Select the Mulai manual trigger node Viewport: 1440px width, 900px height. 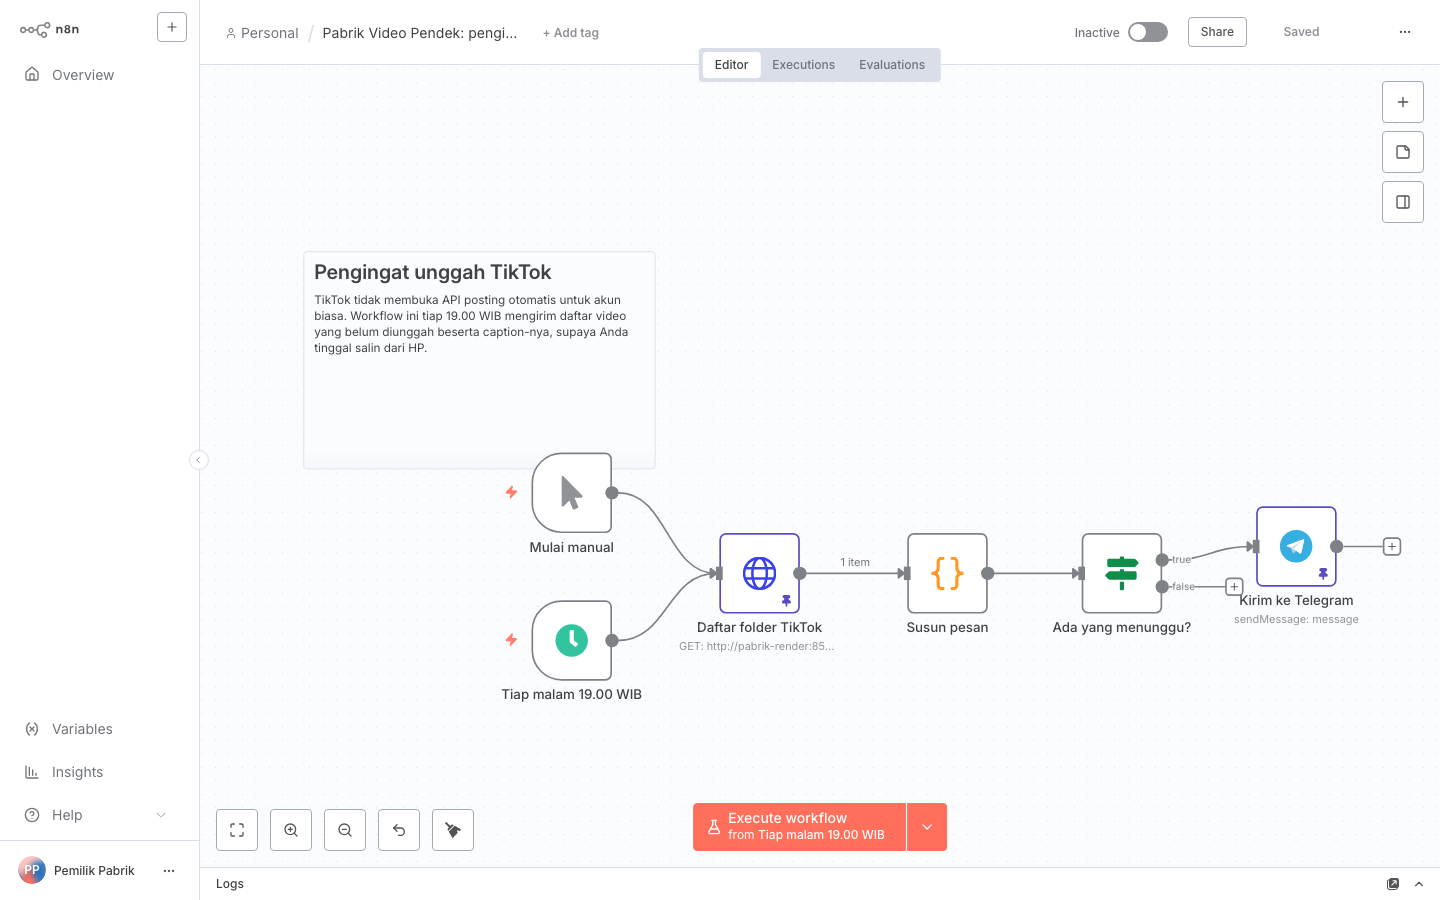click(x=572, y=493)
